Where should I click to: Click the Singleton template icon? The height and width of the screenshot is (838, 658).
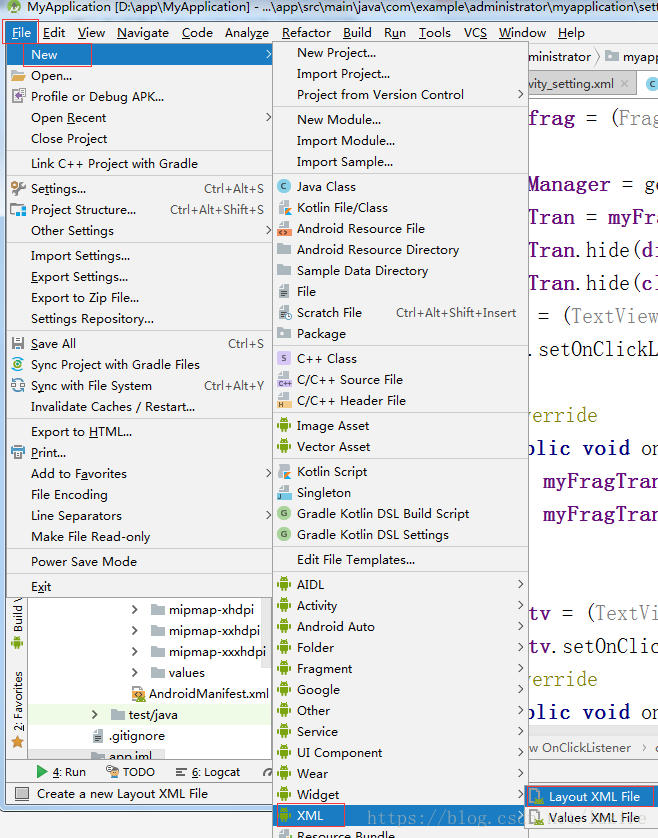coord(284,493)
